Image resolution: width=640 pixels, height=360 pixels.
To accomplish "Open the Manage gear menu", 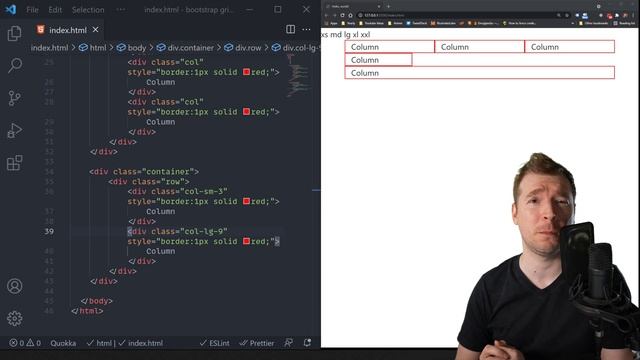I will [15, 318].
